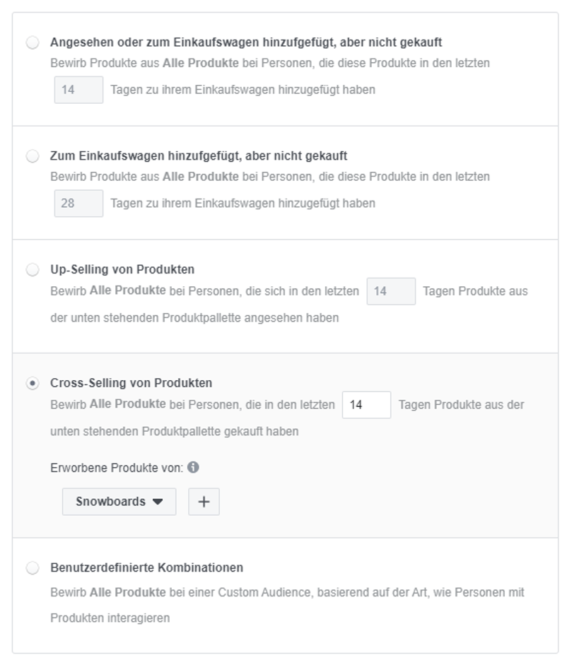Select the Cross-Selling von Produkten radio button
This screenshot has height=660, width=567.
[32, 383]
